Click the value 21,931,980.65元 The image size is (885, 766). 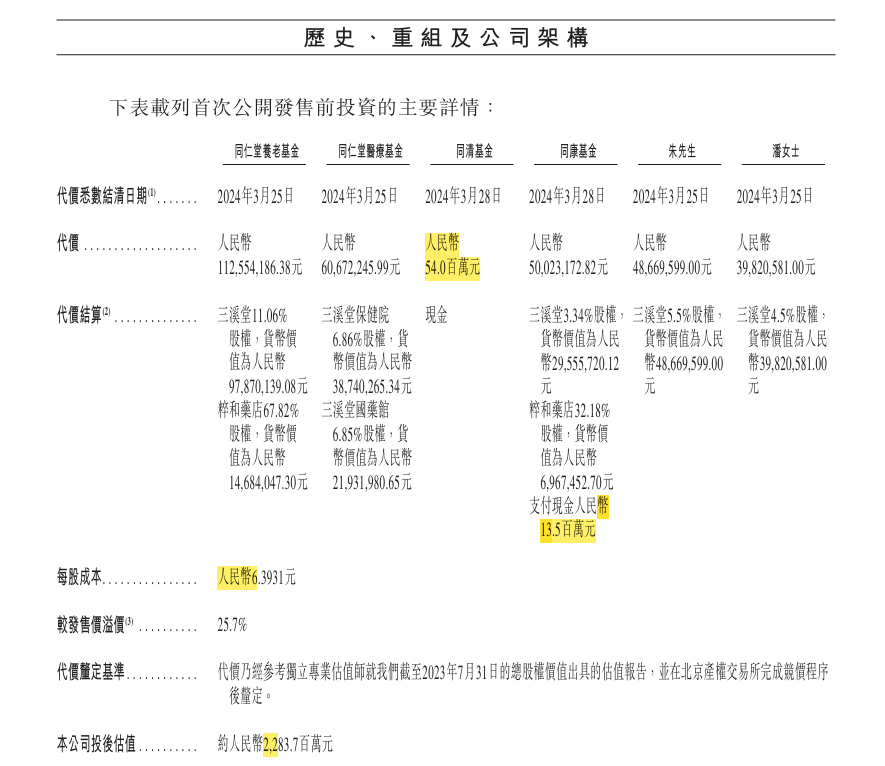tap(372, 483)
